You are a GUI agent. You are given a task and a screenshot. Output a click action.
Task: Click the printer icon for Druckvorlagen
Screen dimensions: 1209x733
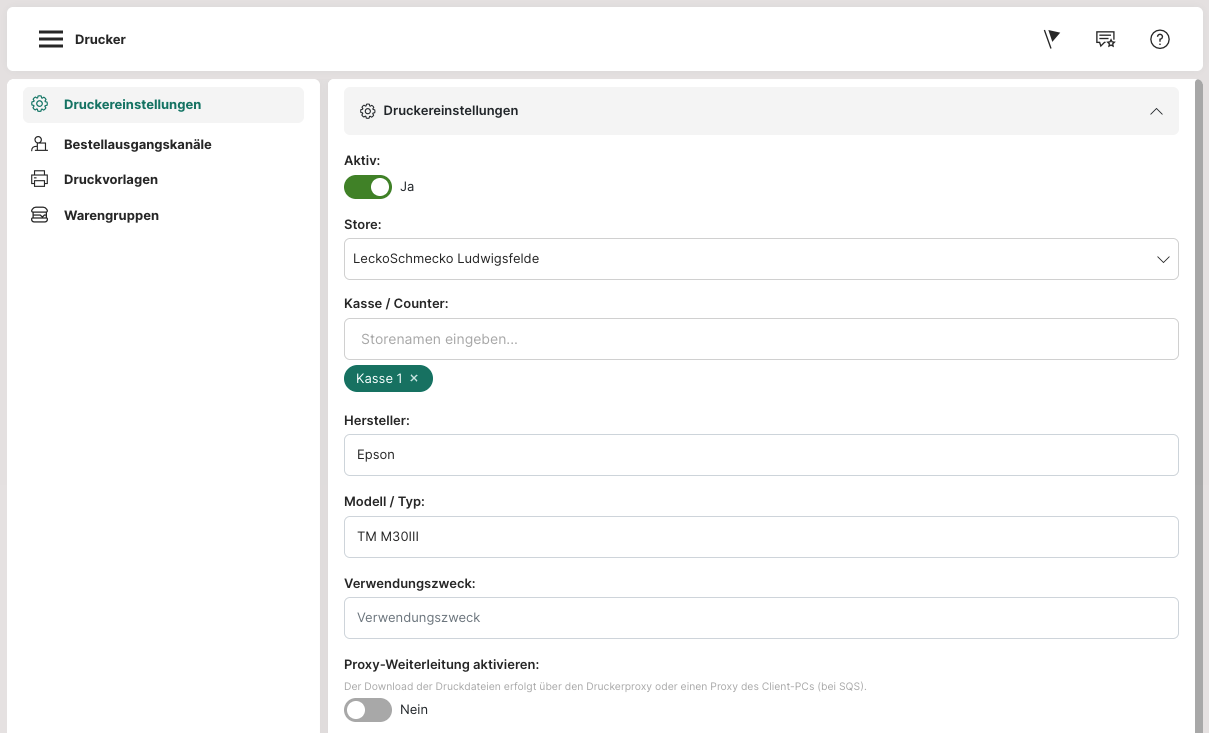tap(40, 180)
